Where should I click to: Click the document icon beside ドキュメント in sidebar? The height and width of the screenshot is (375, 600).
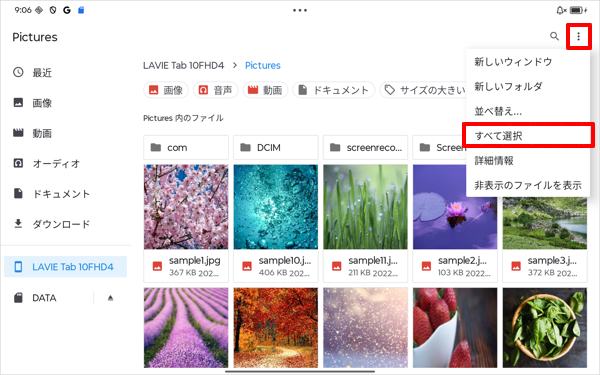tap(18, 193)
